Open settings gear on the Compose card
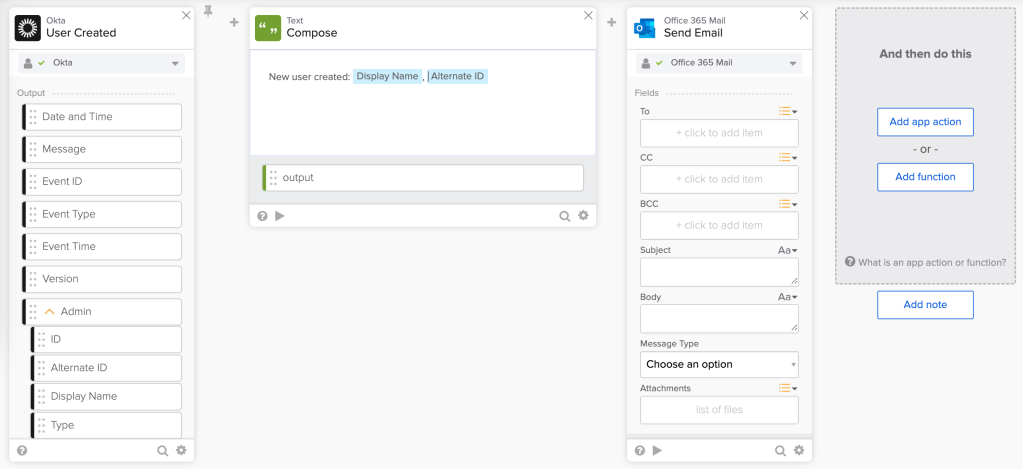This screenshot has width=1023, height=469. click(x=583, y=215)
